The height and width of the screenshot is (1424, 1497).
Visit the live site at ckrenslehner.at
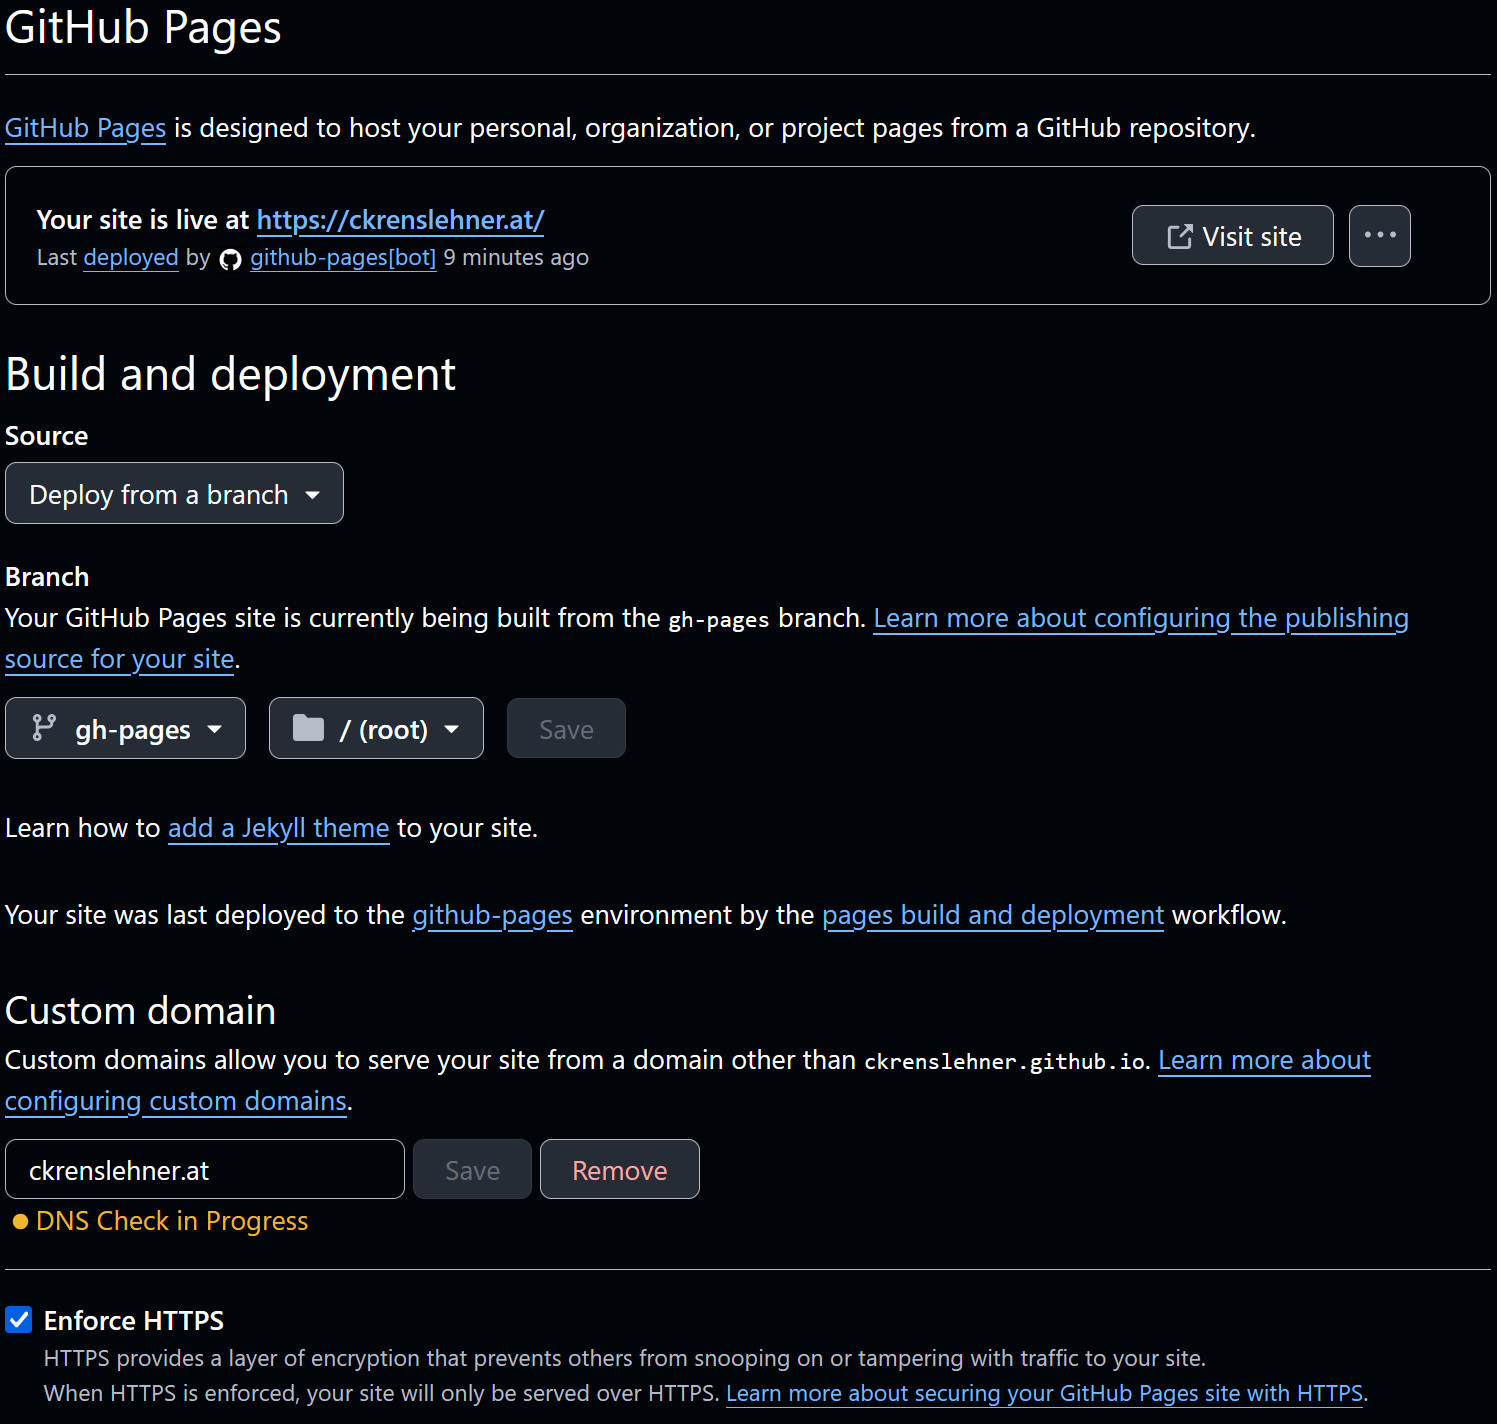[x=400, y=220]
